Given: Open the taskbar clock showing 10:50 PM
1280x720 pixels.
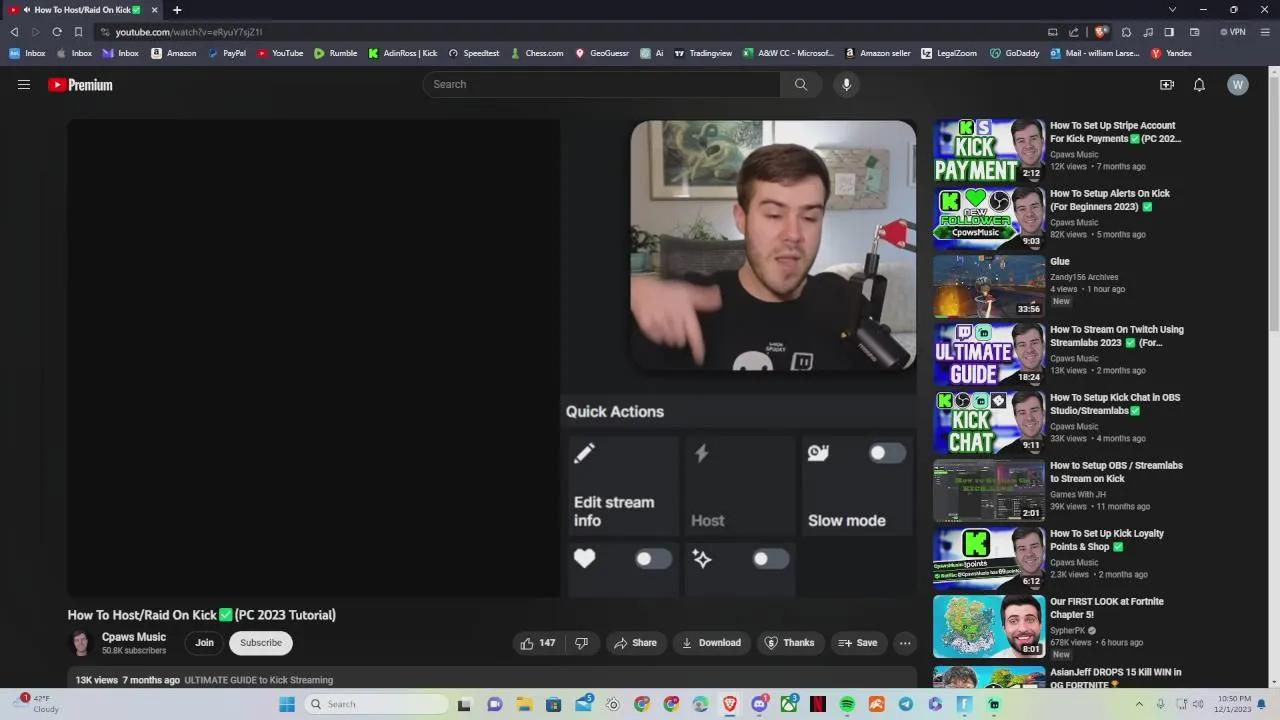Looking at the screenshot, I should pyautogui.click(x=1226, y=704).
